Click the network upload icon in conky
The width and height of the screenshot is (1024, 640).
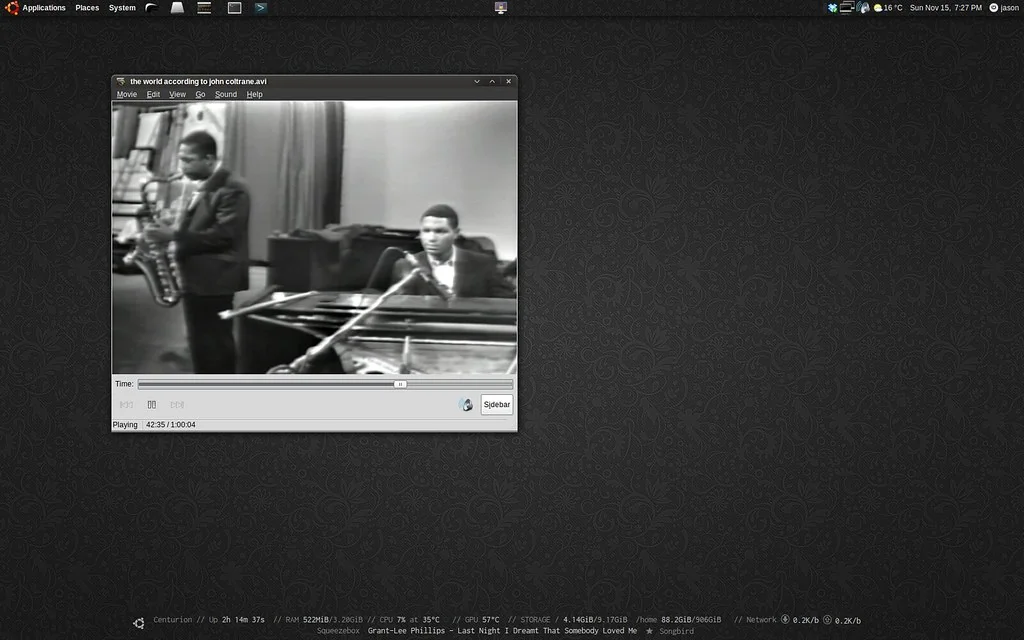(x=827, y=620)
